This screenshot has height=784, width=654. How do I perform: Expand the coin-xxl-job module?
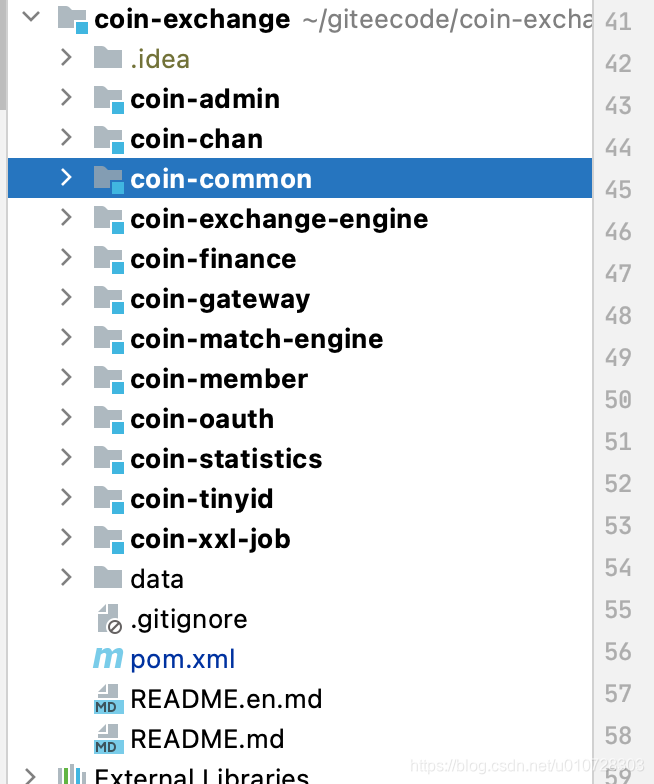(x=66, y=537)
